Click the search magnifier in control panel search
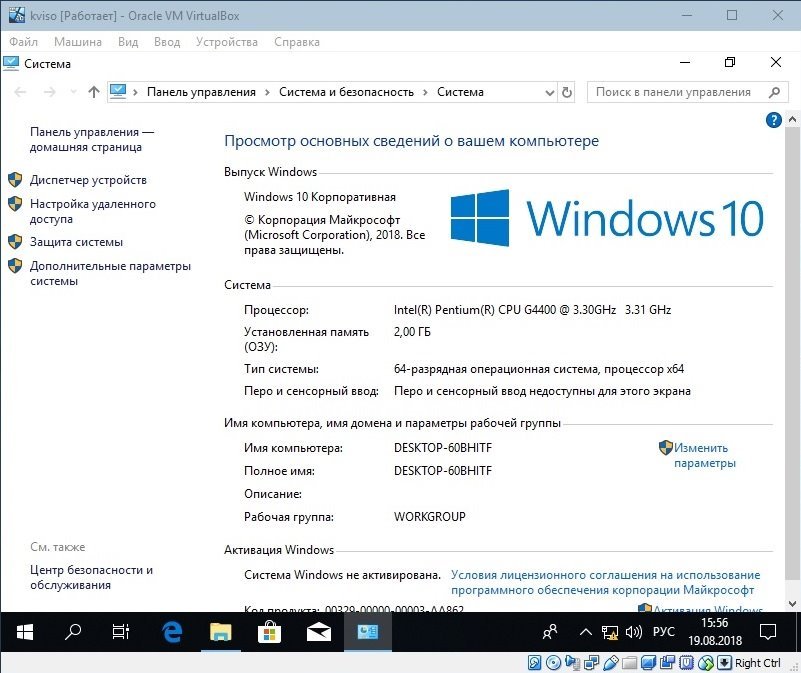Image resolution: width=801 pixels, height=673 pixels. (774, 92)
